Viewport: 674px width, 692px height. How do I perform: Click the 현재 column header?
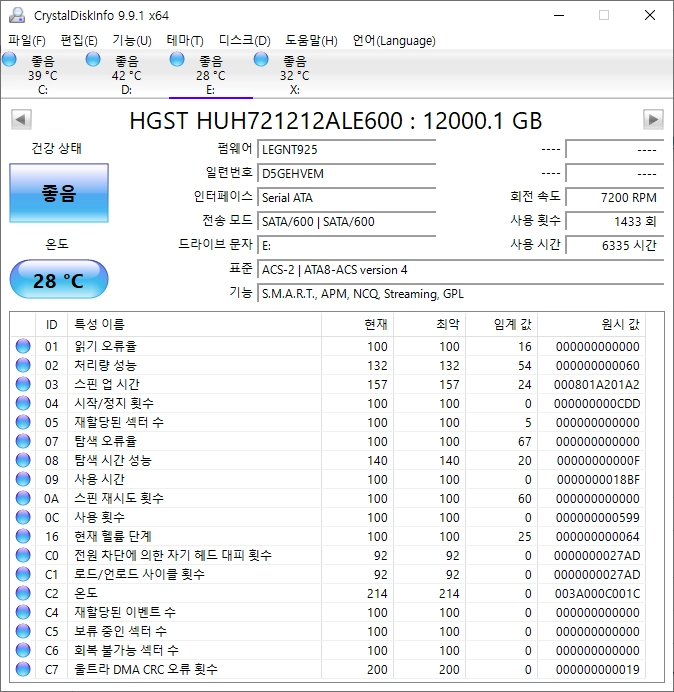point(358,325)
